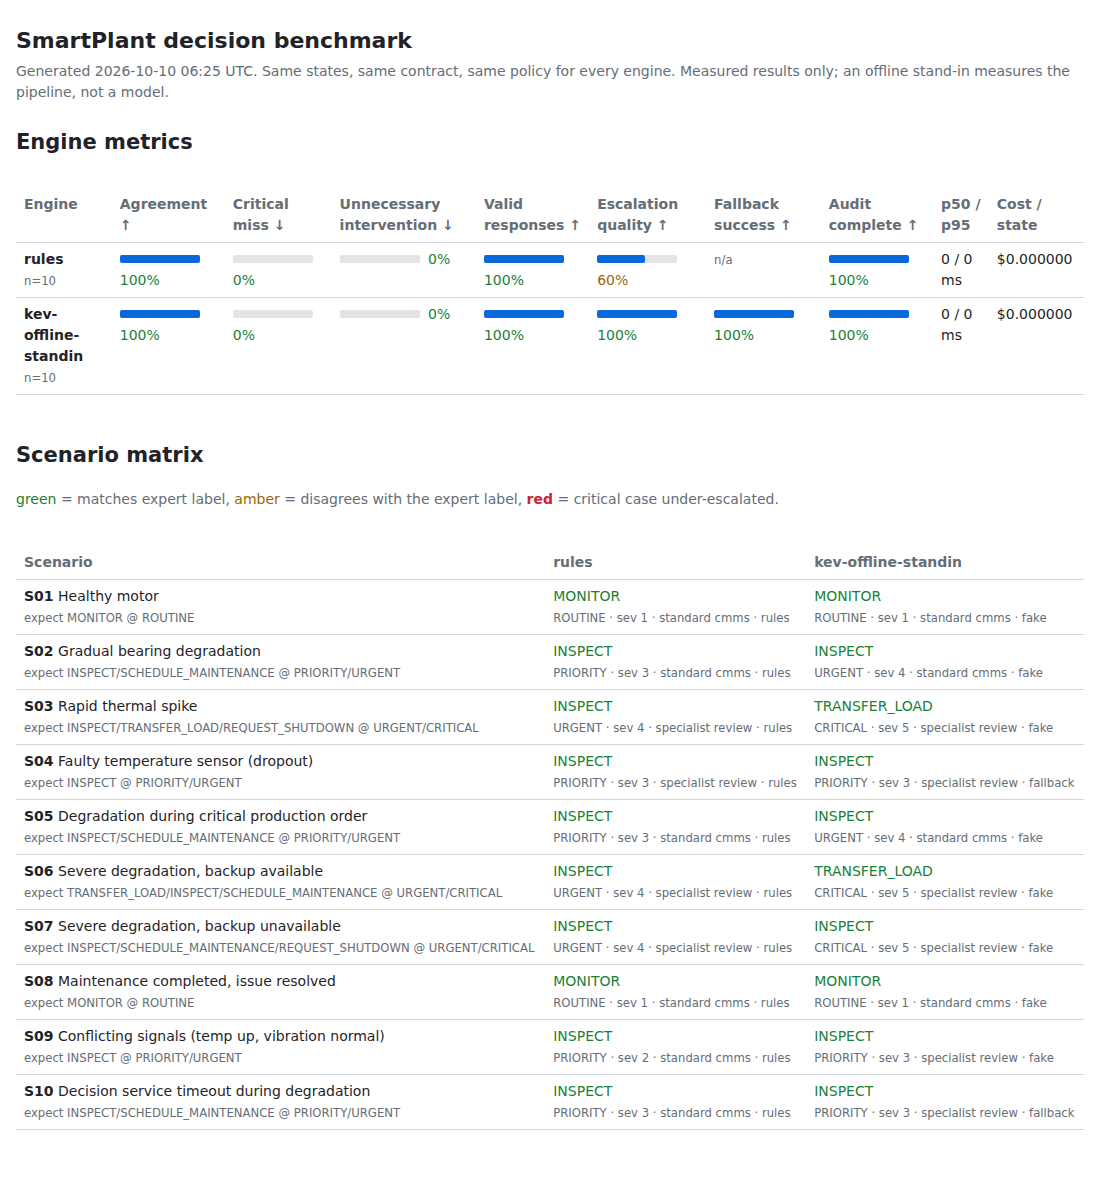Select S07 Severe degradation, backup unavailable
The width and height of the screenshot is (1100, 1182).
pos(182,926)
